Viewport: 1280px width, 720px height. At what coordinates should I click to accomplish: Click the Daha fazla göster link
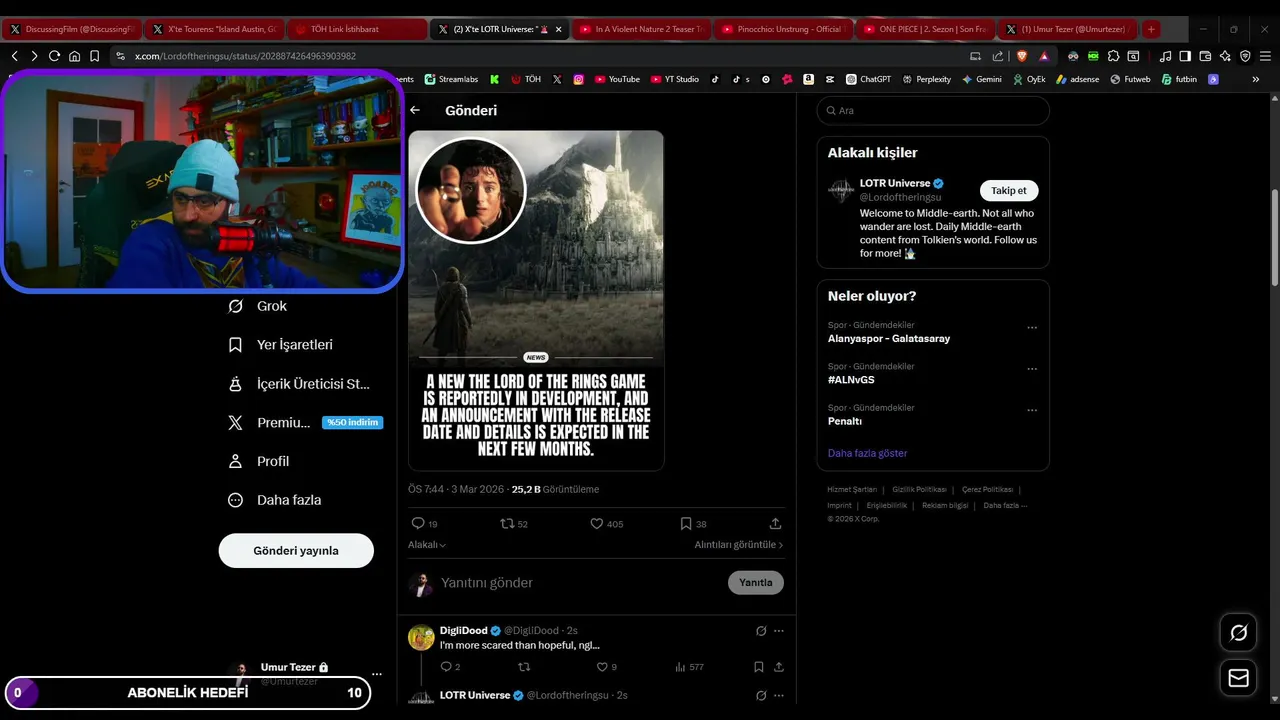point(867,453)
